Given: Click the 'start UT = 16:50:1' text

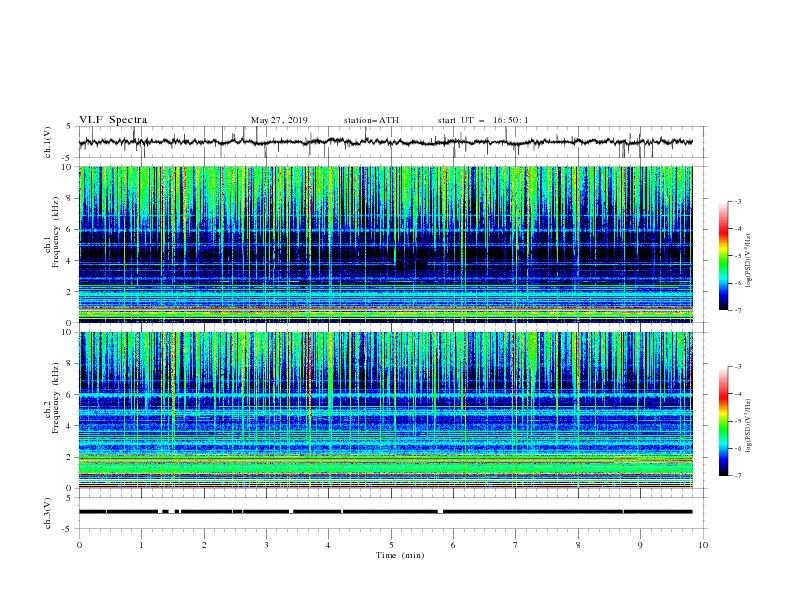Looking at the screenshot, I should pos(483,120).
